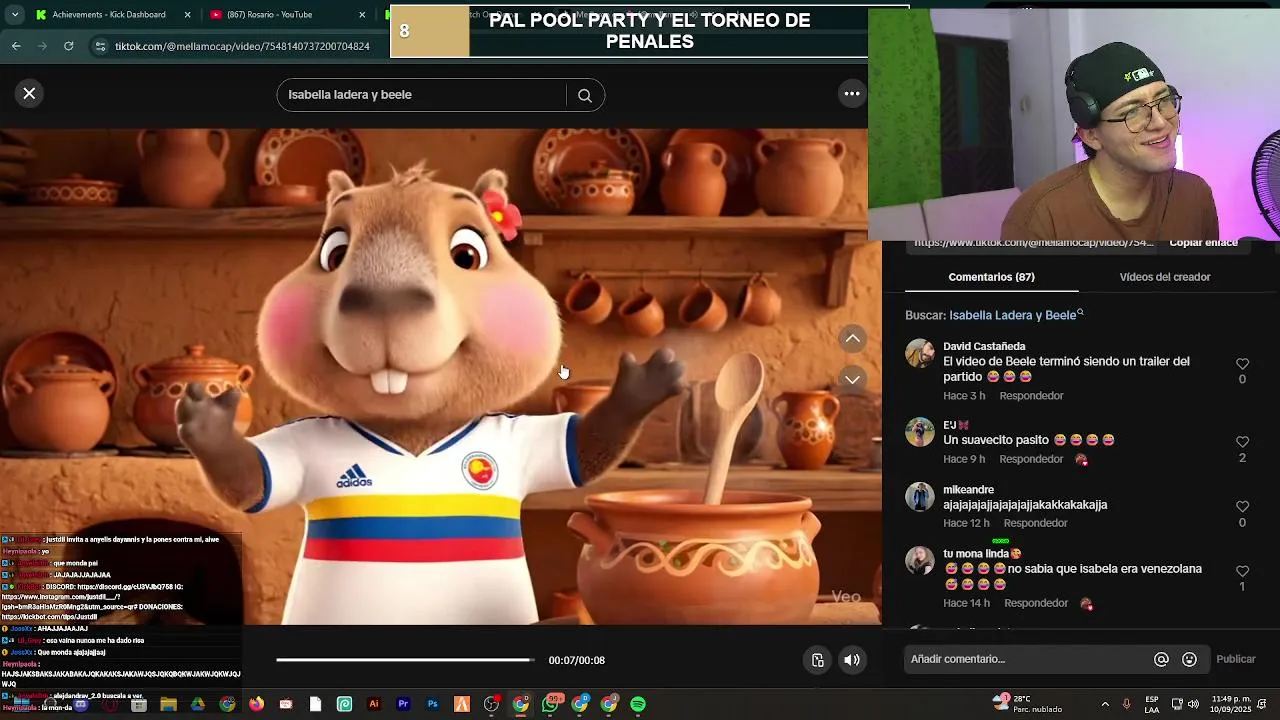Click the search magnifier icon in TikTok
The image size is (1280, 720).
585,95
